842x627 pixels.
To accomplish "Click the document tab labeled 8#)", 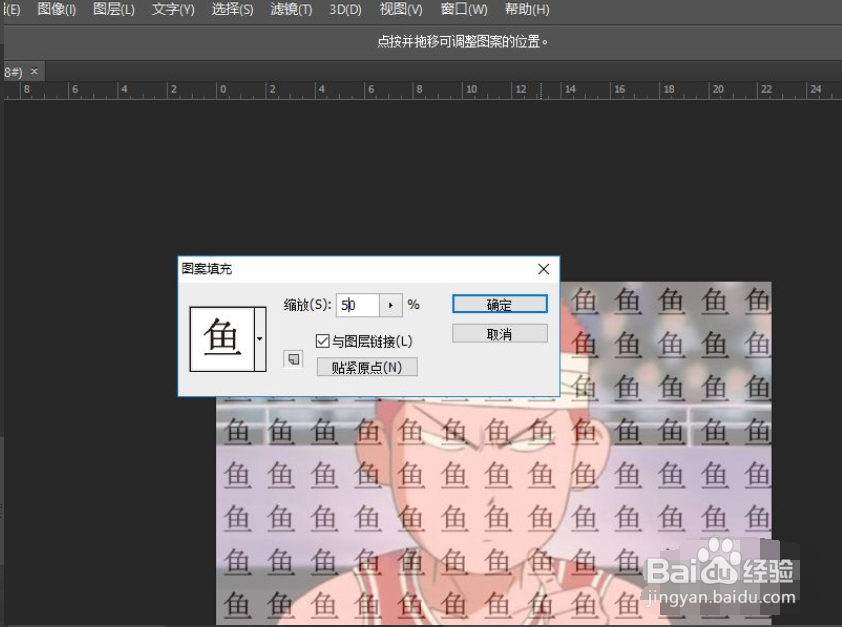I will (x=13, y=71).
